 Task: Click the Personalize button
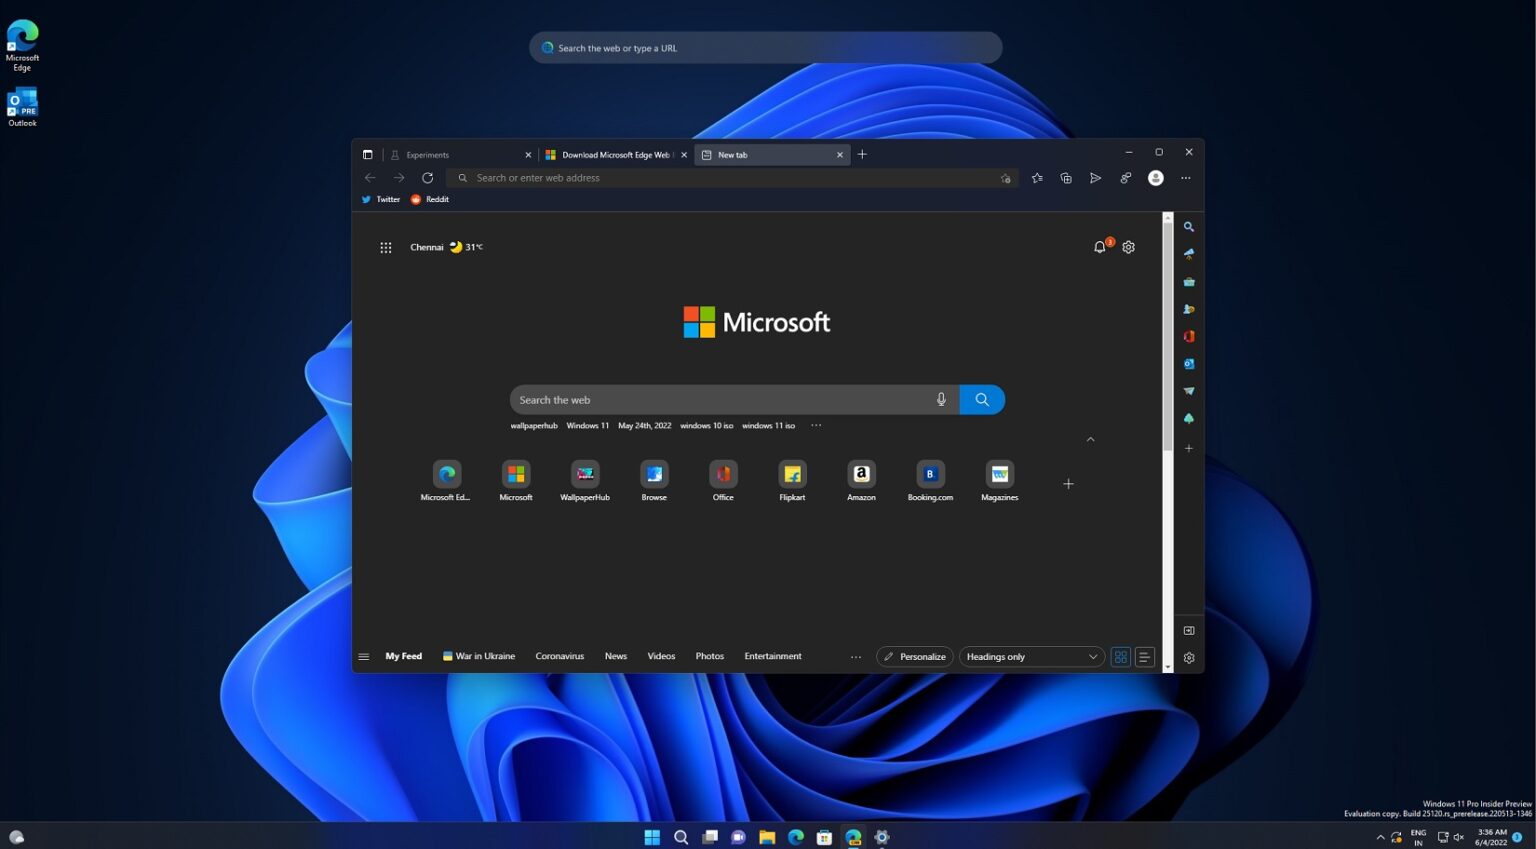[x=913, y=657]
